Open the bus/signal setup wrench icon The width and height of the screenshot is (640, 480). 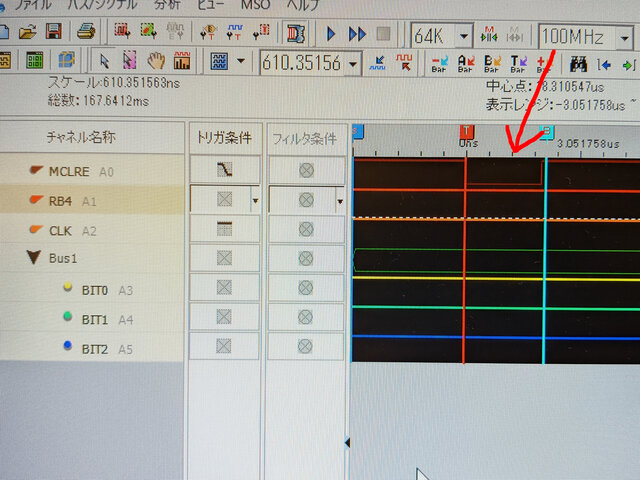point(122,31)
